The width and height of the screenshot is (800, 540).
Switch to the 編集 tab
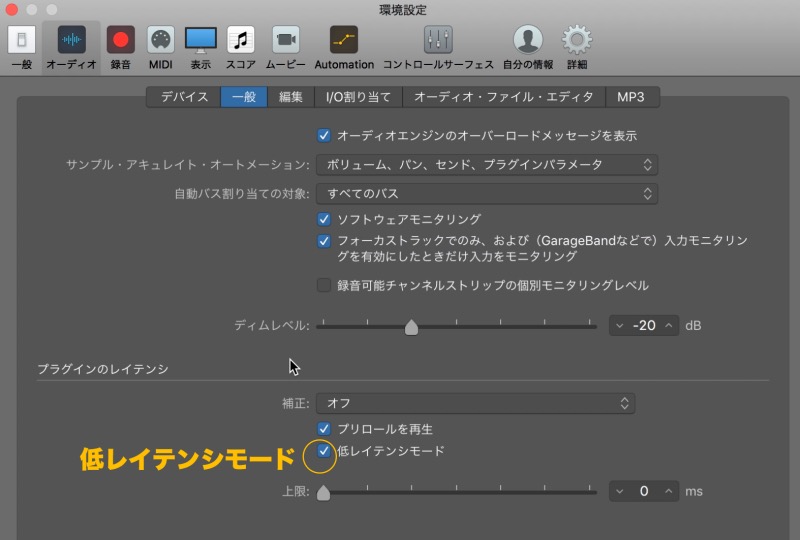coord(290,97)
